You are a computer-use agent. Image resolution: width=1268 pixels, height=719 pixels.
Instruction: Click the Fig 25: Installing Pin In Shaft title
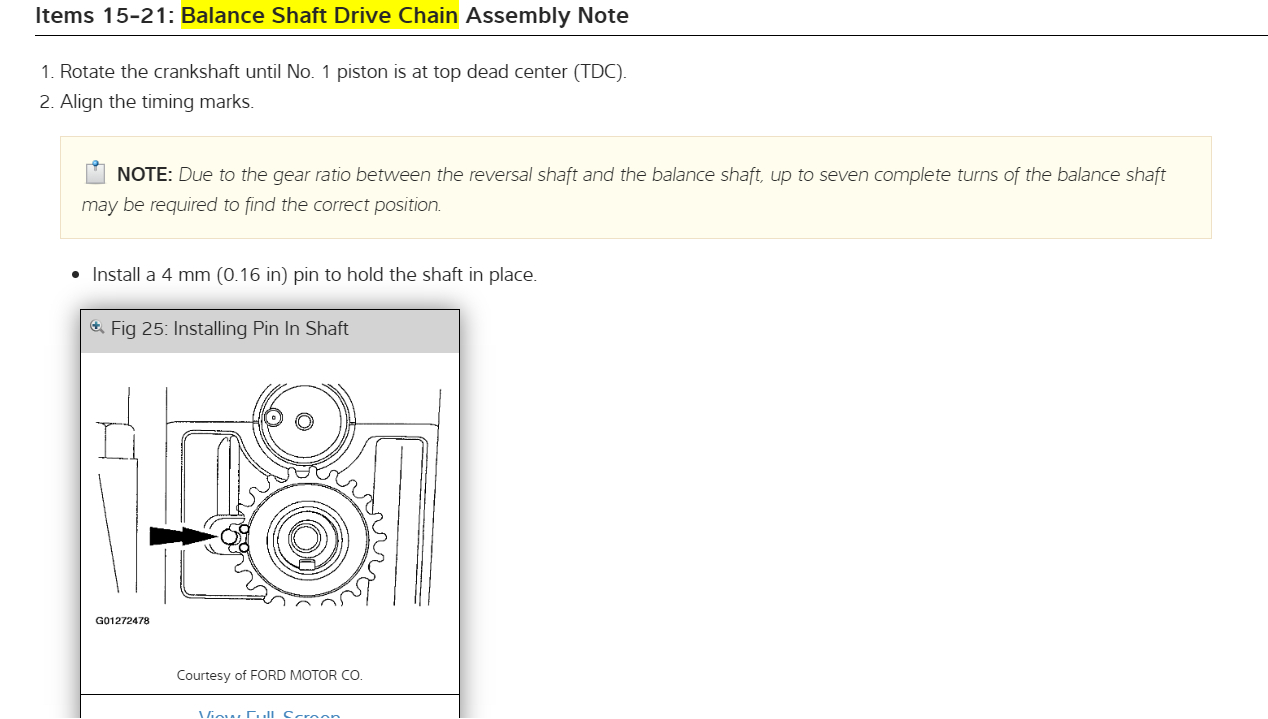click(230, 329)
